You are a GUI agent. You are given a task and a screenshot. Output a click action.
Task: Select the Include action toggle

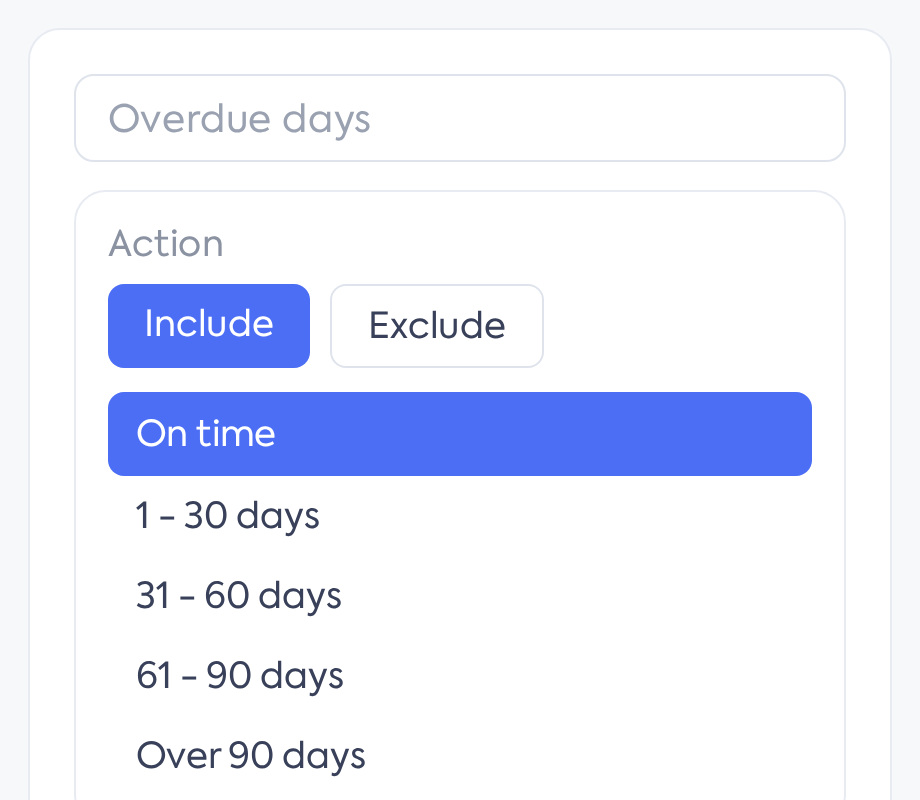pyautogui.click(x=209, y=326)
